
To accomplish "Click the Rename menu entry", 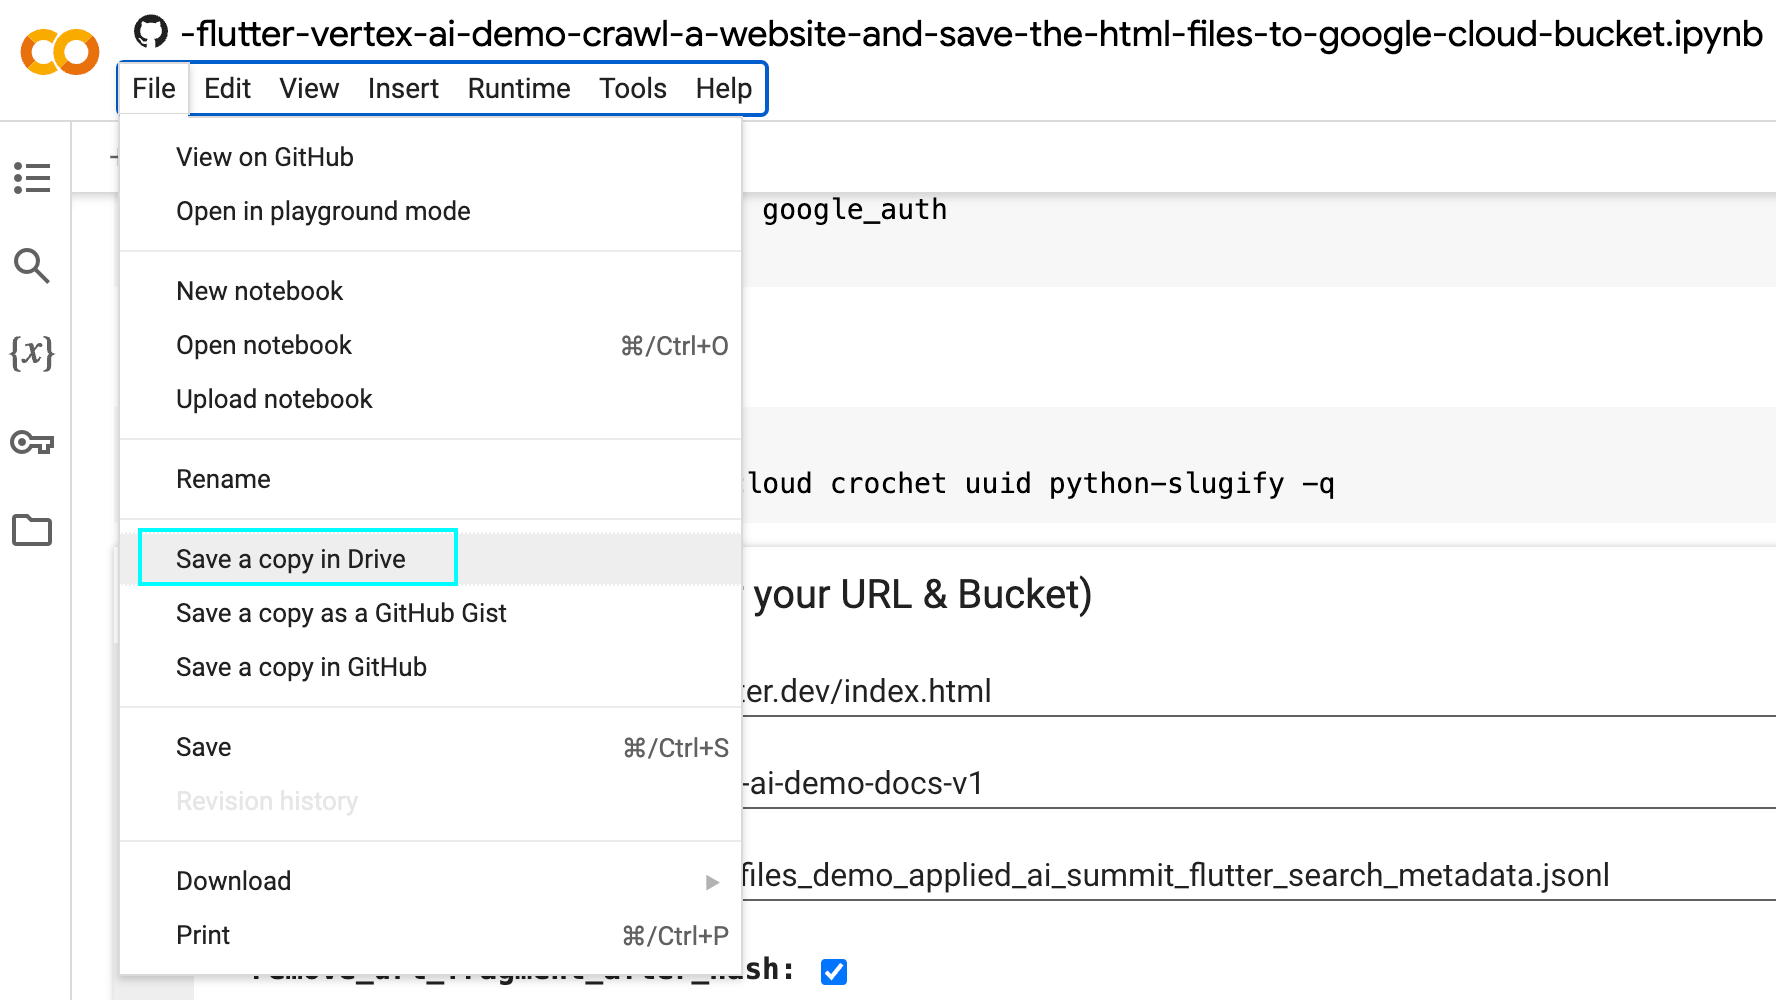I will [x=223, y=479].
